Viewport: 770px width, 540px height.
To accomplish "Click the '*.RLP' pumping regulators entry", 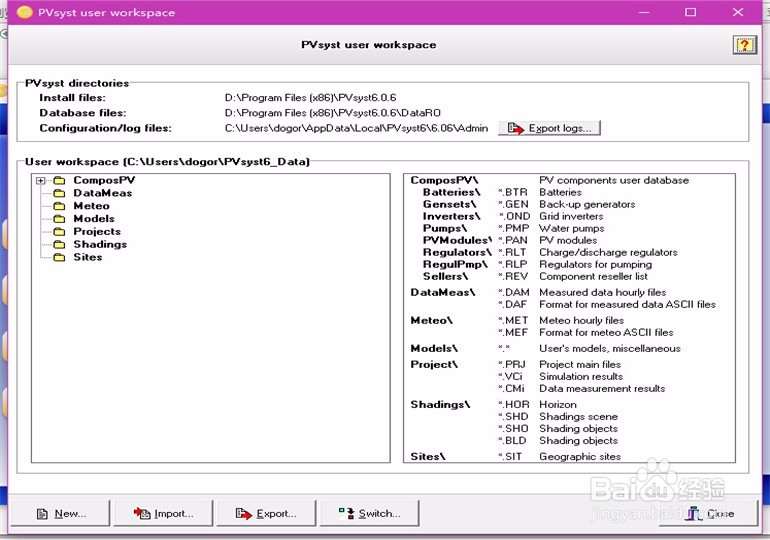I will [x=513, y=265].
